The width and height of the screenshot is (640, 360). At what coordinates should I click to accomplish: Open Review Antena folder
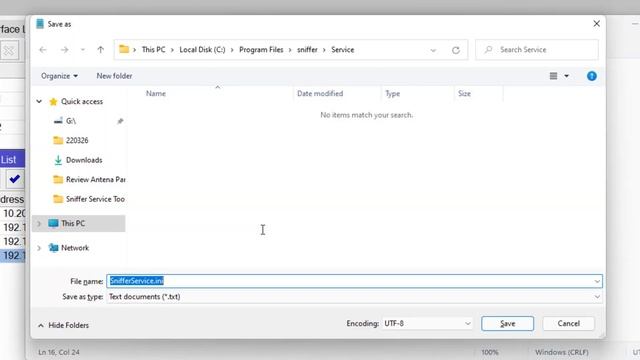coord(96,180)
